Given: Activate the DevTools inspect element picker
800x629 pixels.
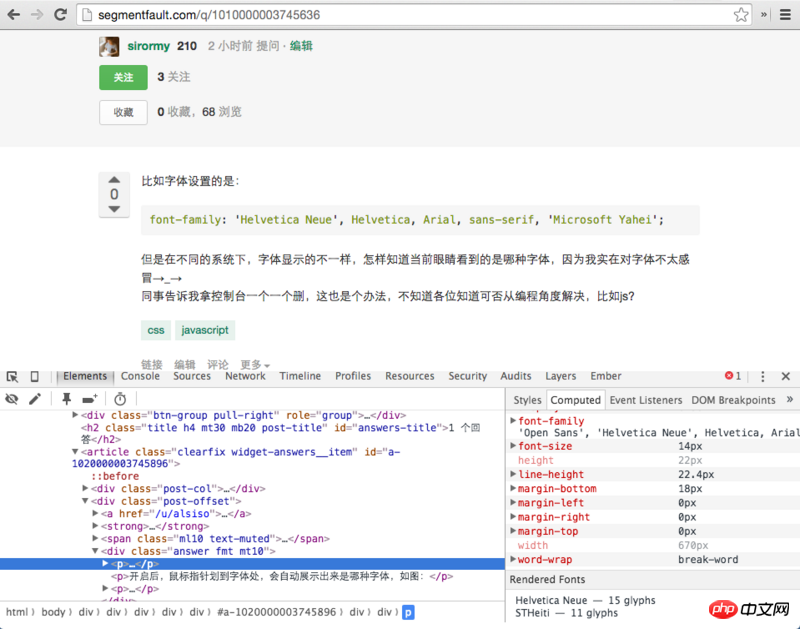Looking at the screenshot, I should [12, 377].
